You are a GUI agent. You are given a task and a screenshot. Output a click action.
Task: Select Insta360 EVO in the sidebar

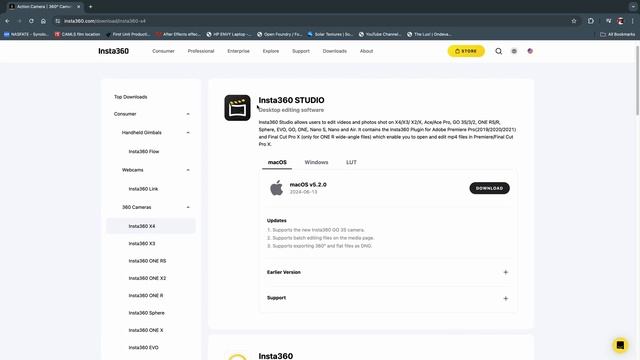pos(143,348)
